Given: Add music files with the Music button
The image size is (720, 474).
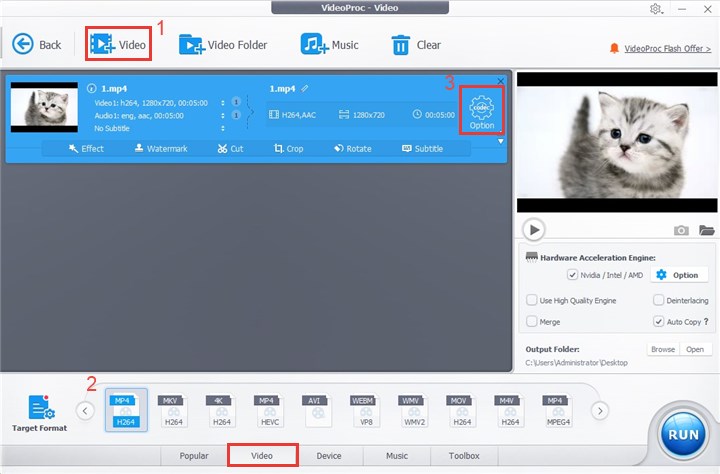Looking at the screenshot, I should [329, 45].
